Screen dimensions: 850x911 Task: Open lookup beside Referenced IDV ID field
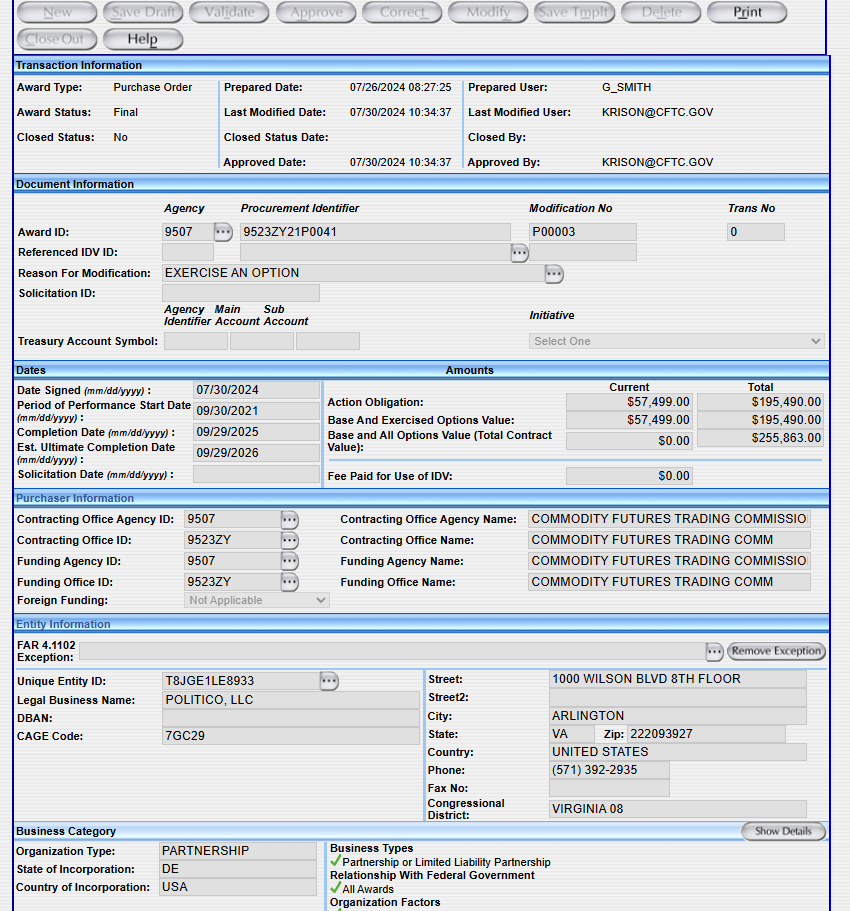[519, 253]
